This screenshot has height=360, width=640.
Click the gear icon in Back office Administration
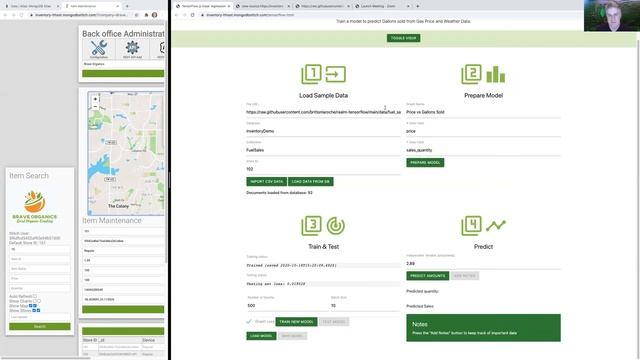click(x=132, y=47)
